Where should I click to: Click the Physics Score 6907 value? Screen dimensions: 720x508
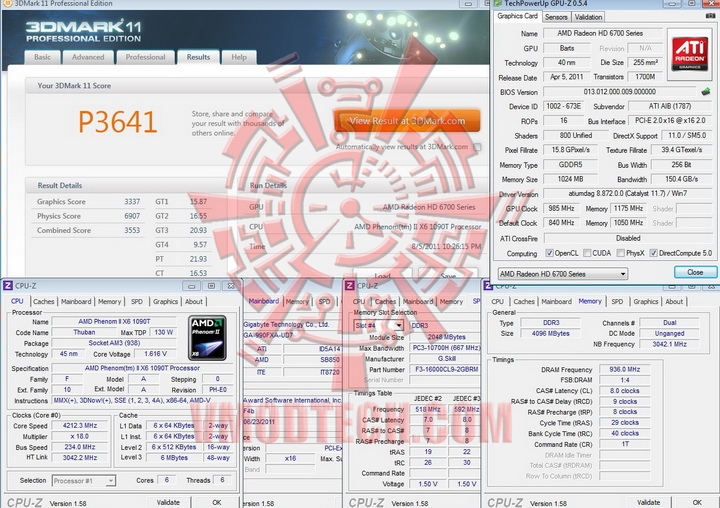click(132, 216)
